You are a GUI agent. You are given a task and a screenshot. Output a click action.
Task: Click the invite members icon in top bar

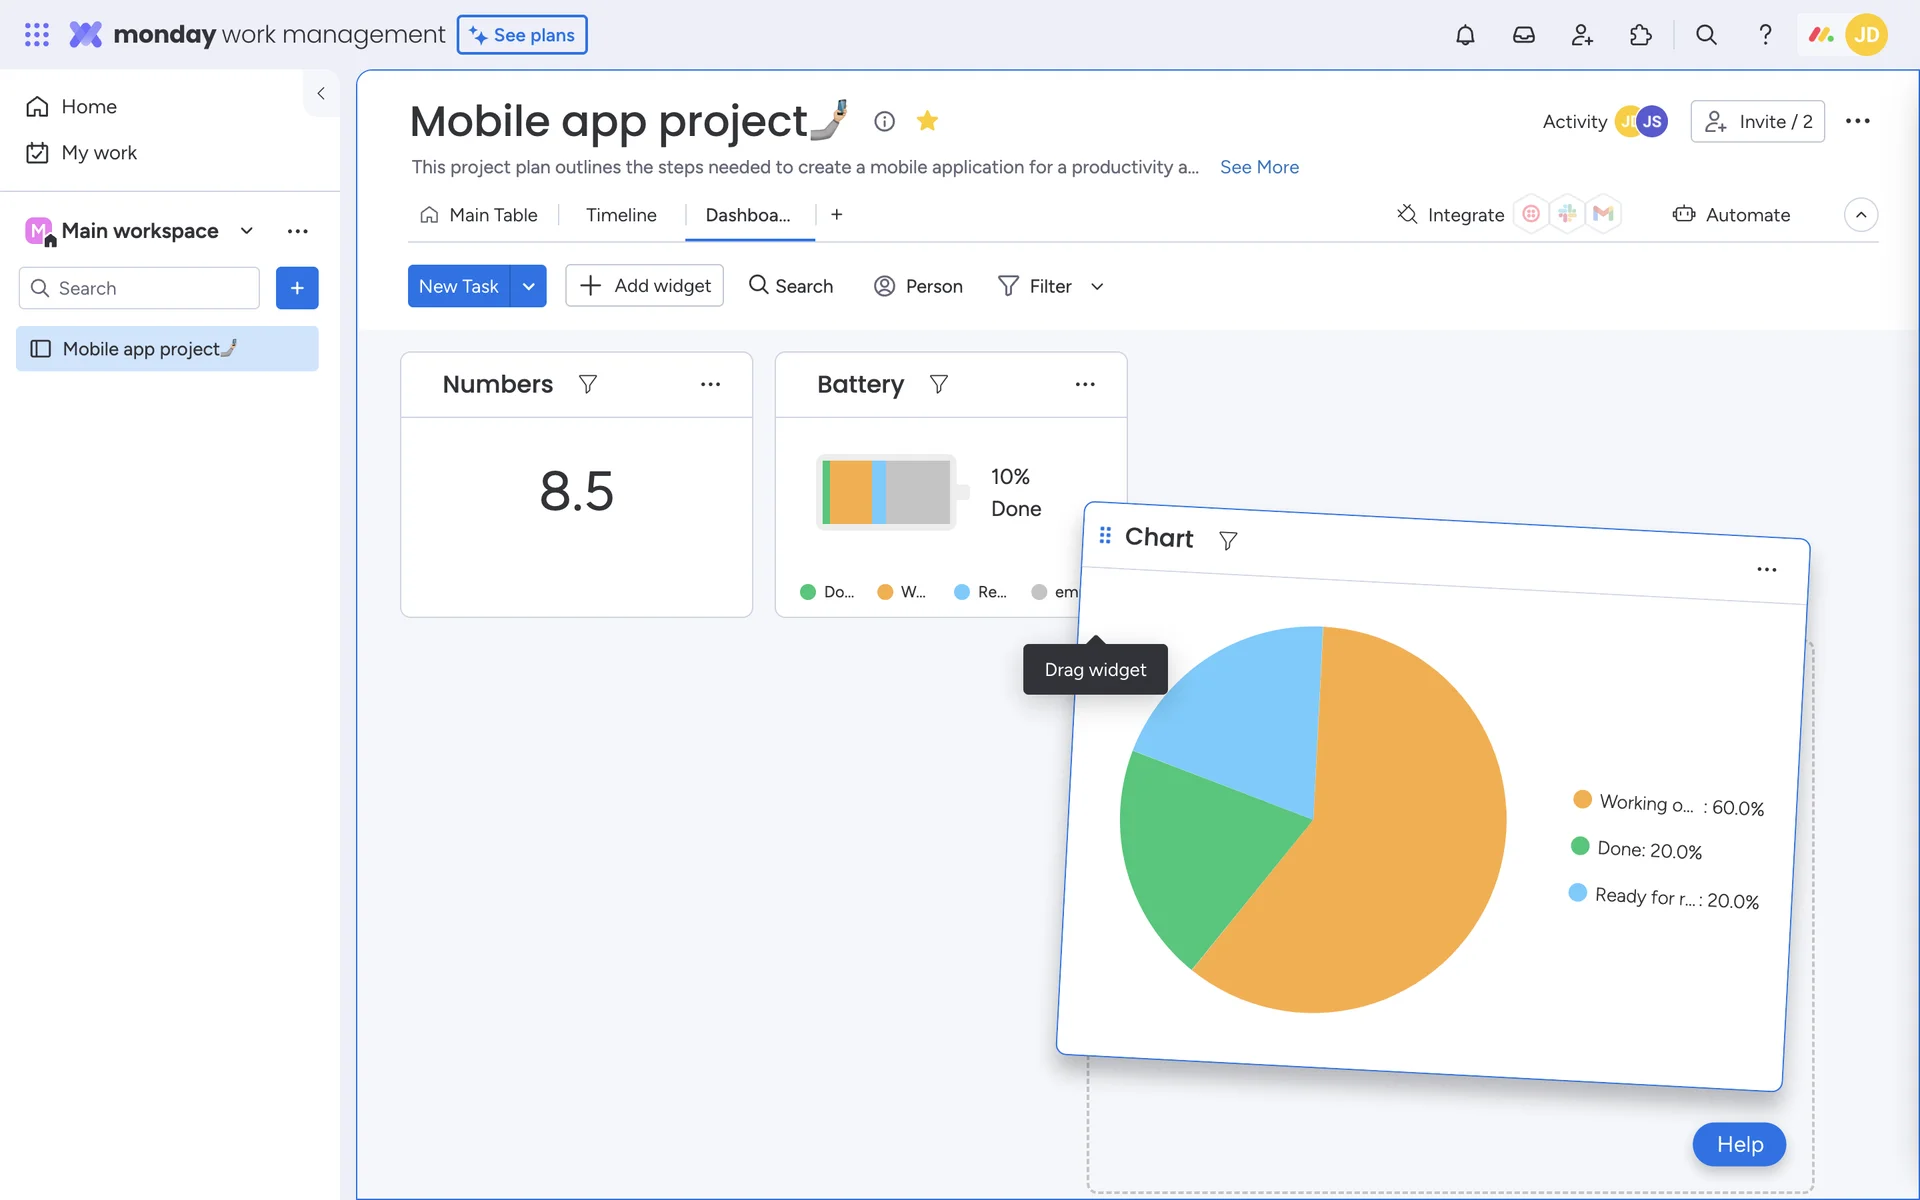(1582, 35)
